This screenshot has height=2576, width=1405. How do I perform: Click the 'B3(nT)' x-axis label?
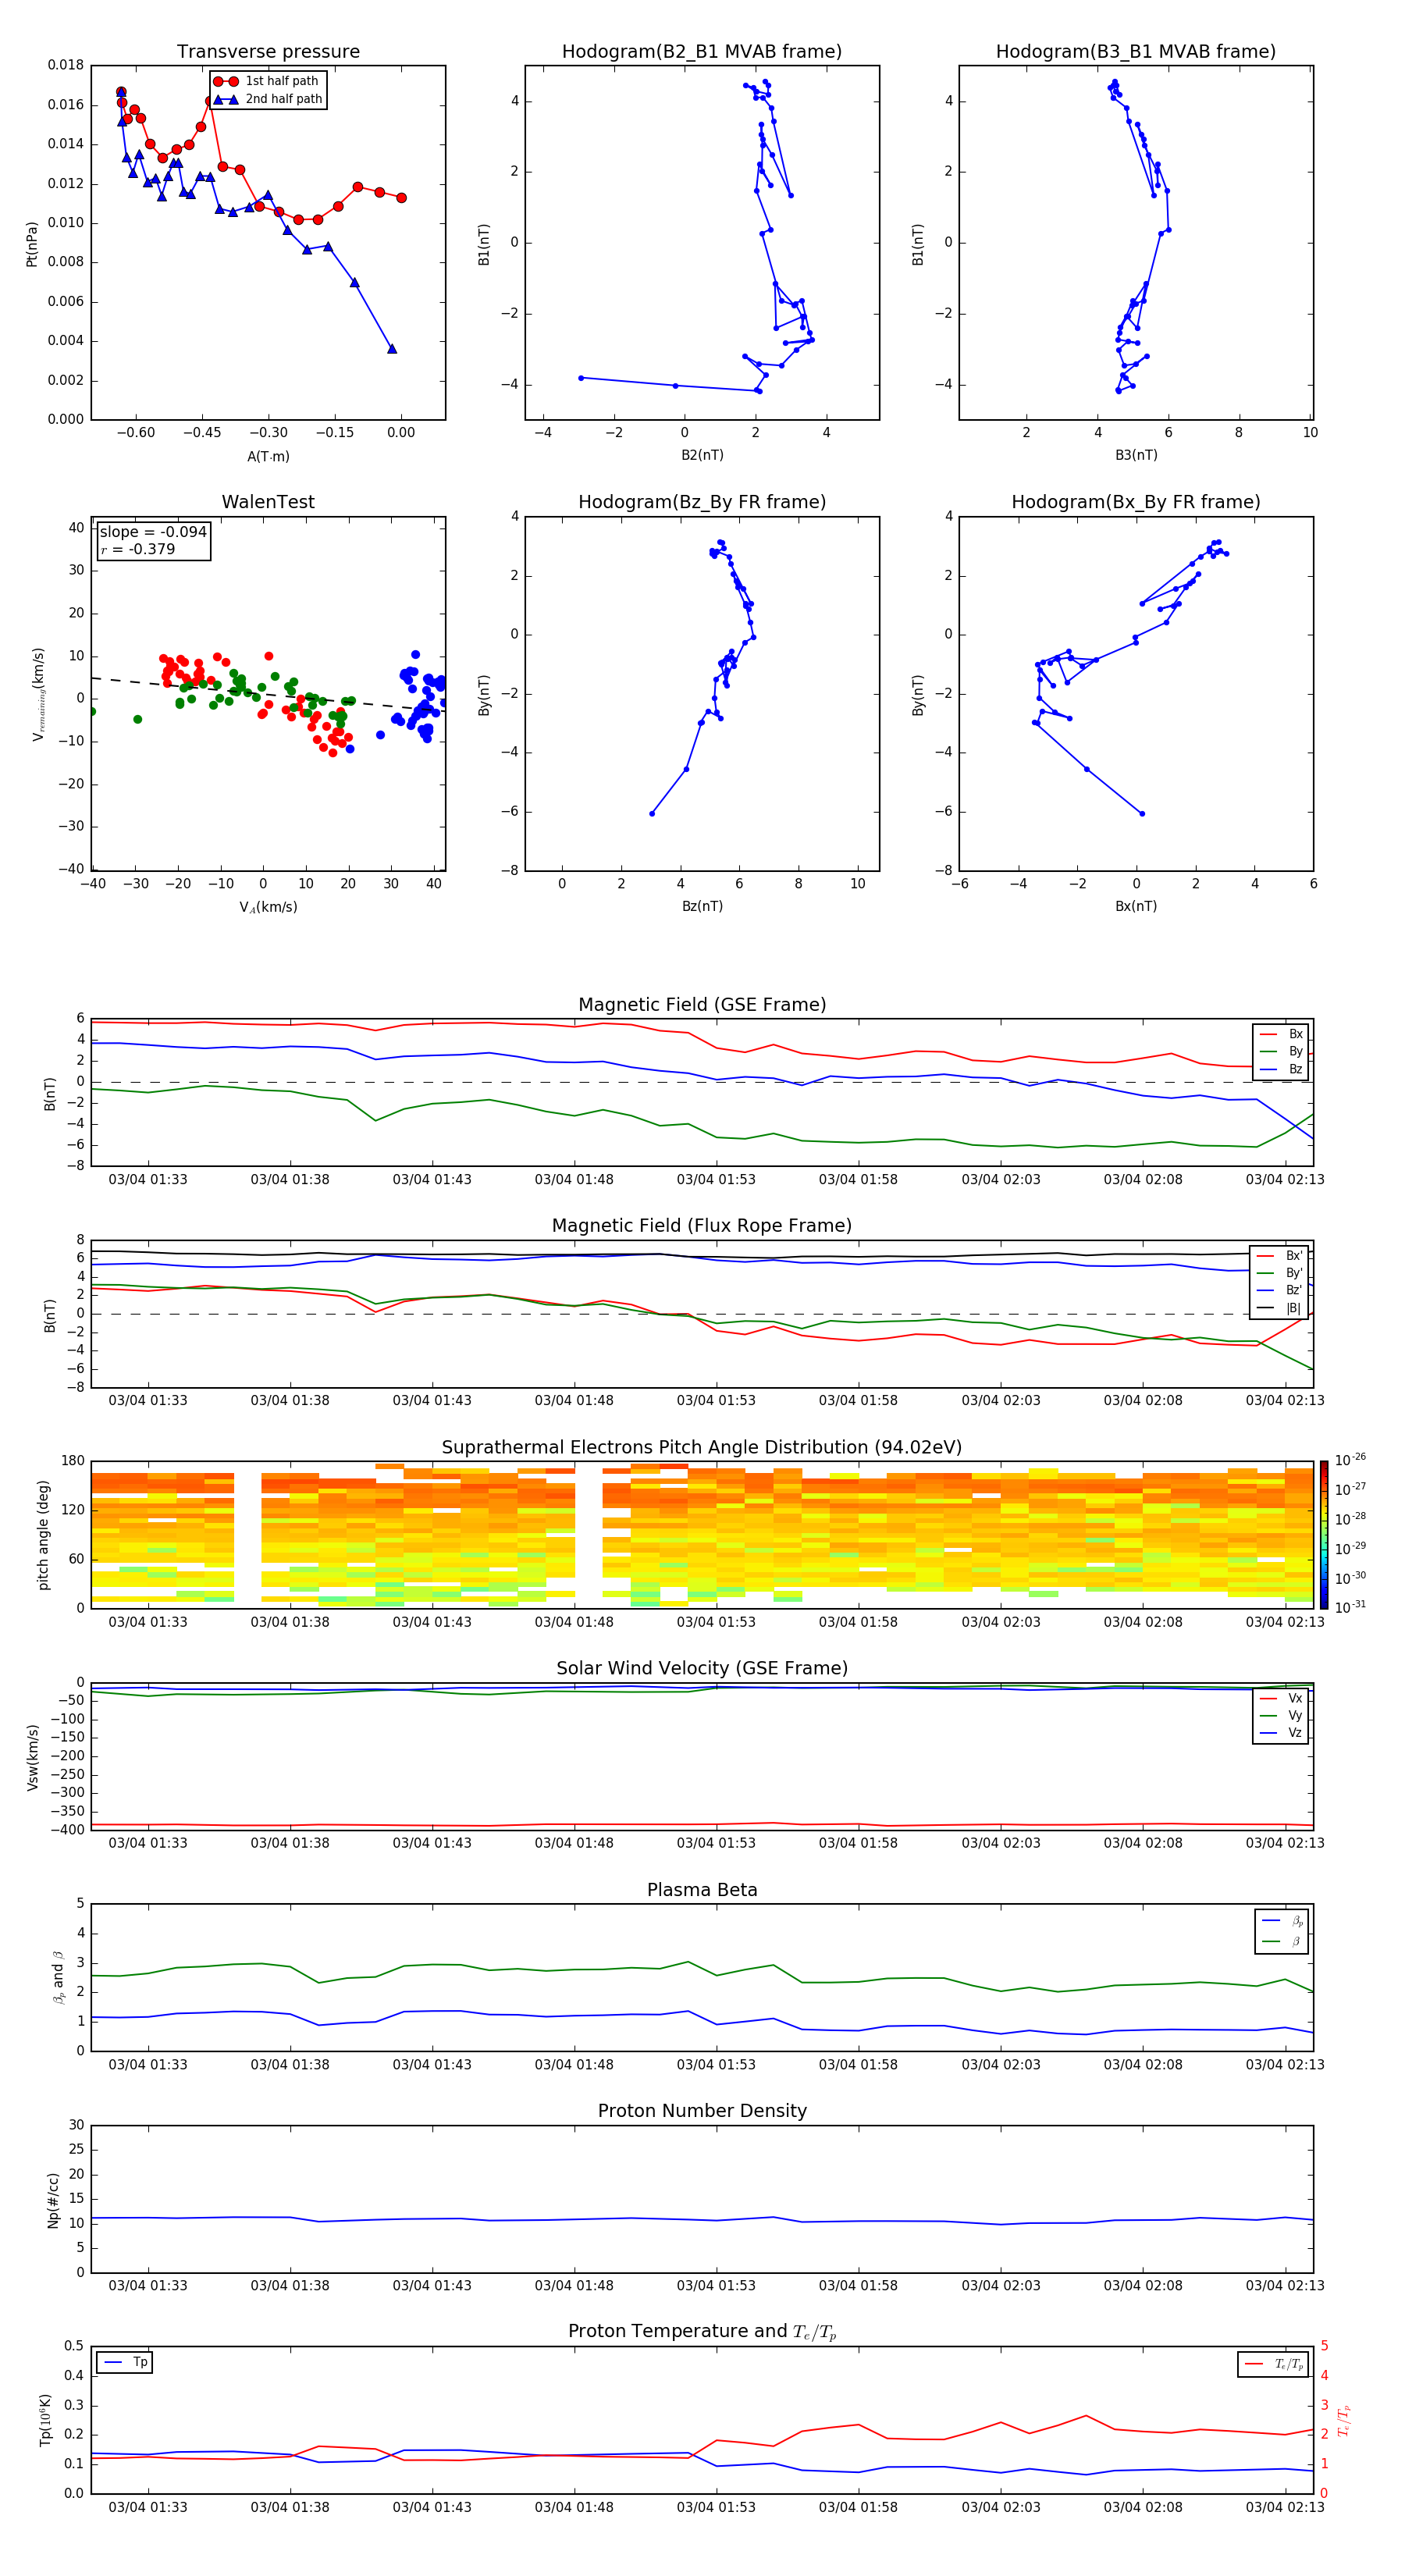click(x=1136, y=455)
